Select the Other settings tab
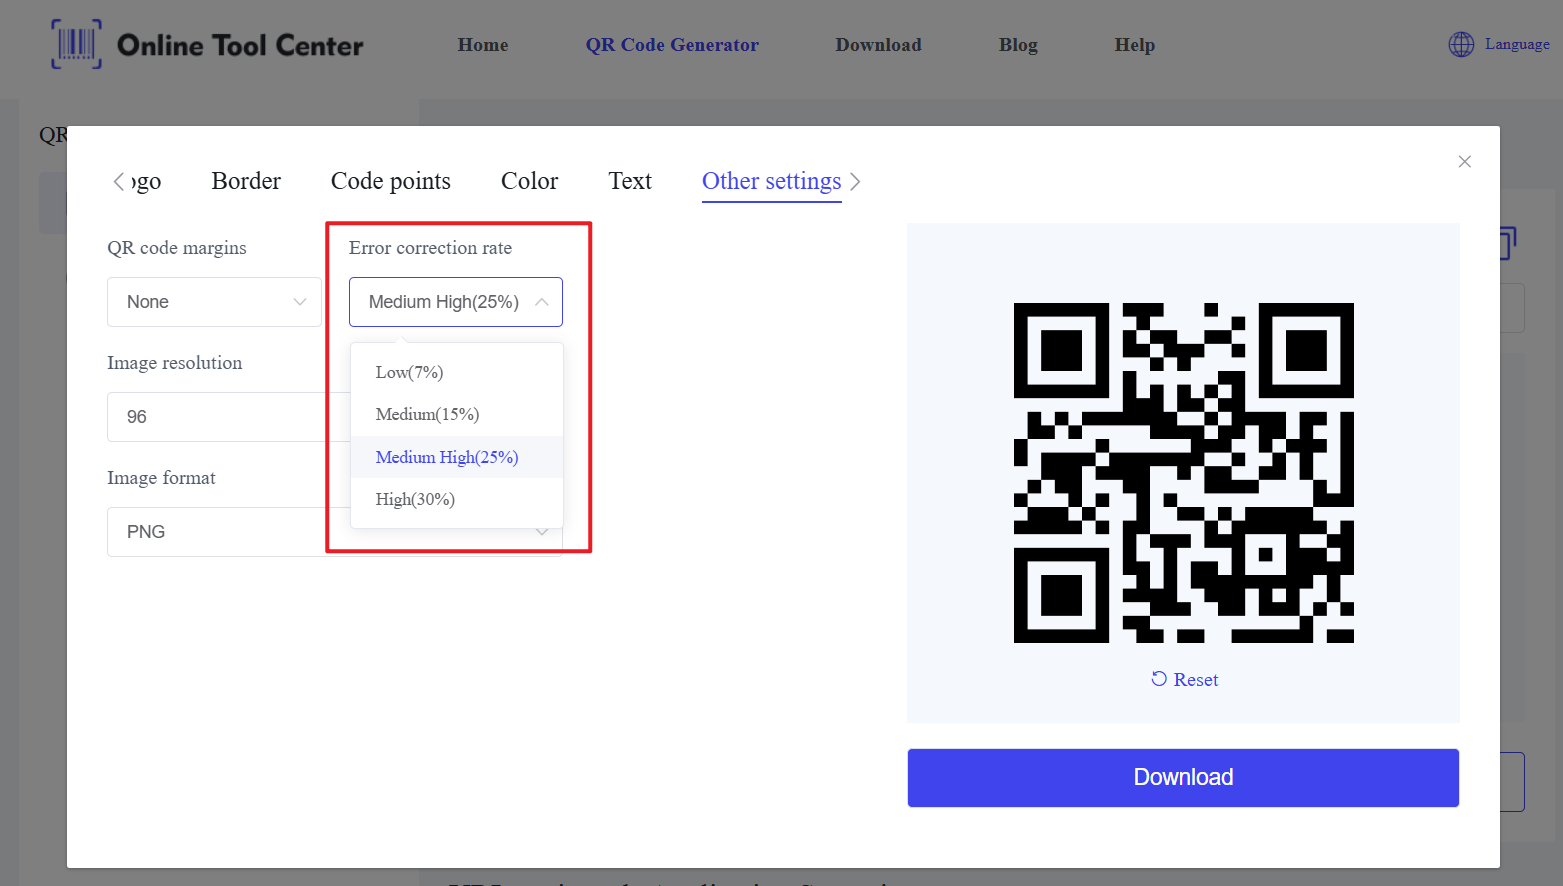The image size is (1563, 886). (x=772, y=181)
